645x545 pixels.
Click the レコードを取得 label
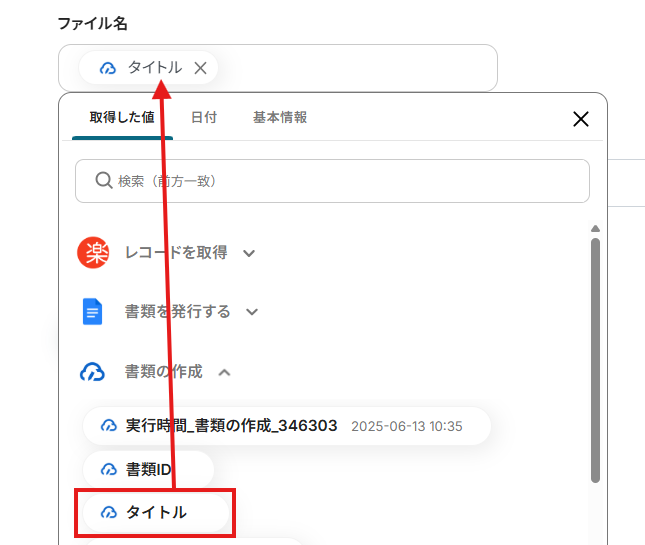tap(176, 253)
